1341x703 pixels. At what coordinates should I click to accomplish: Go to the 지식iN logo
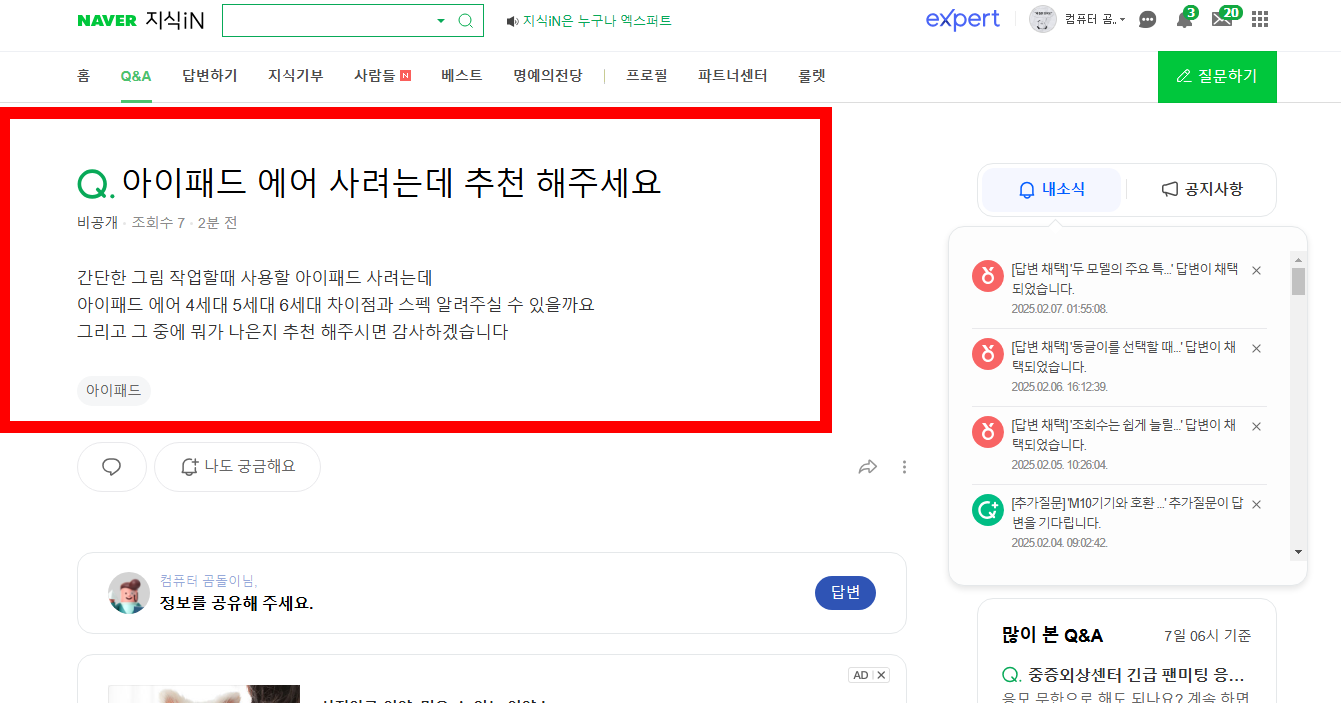coord(175,20)
